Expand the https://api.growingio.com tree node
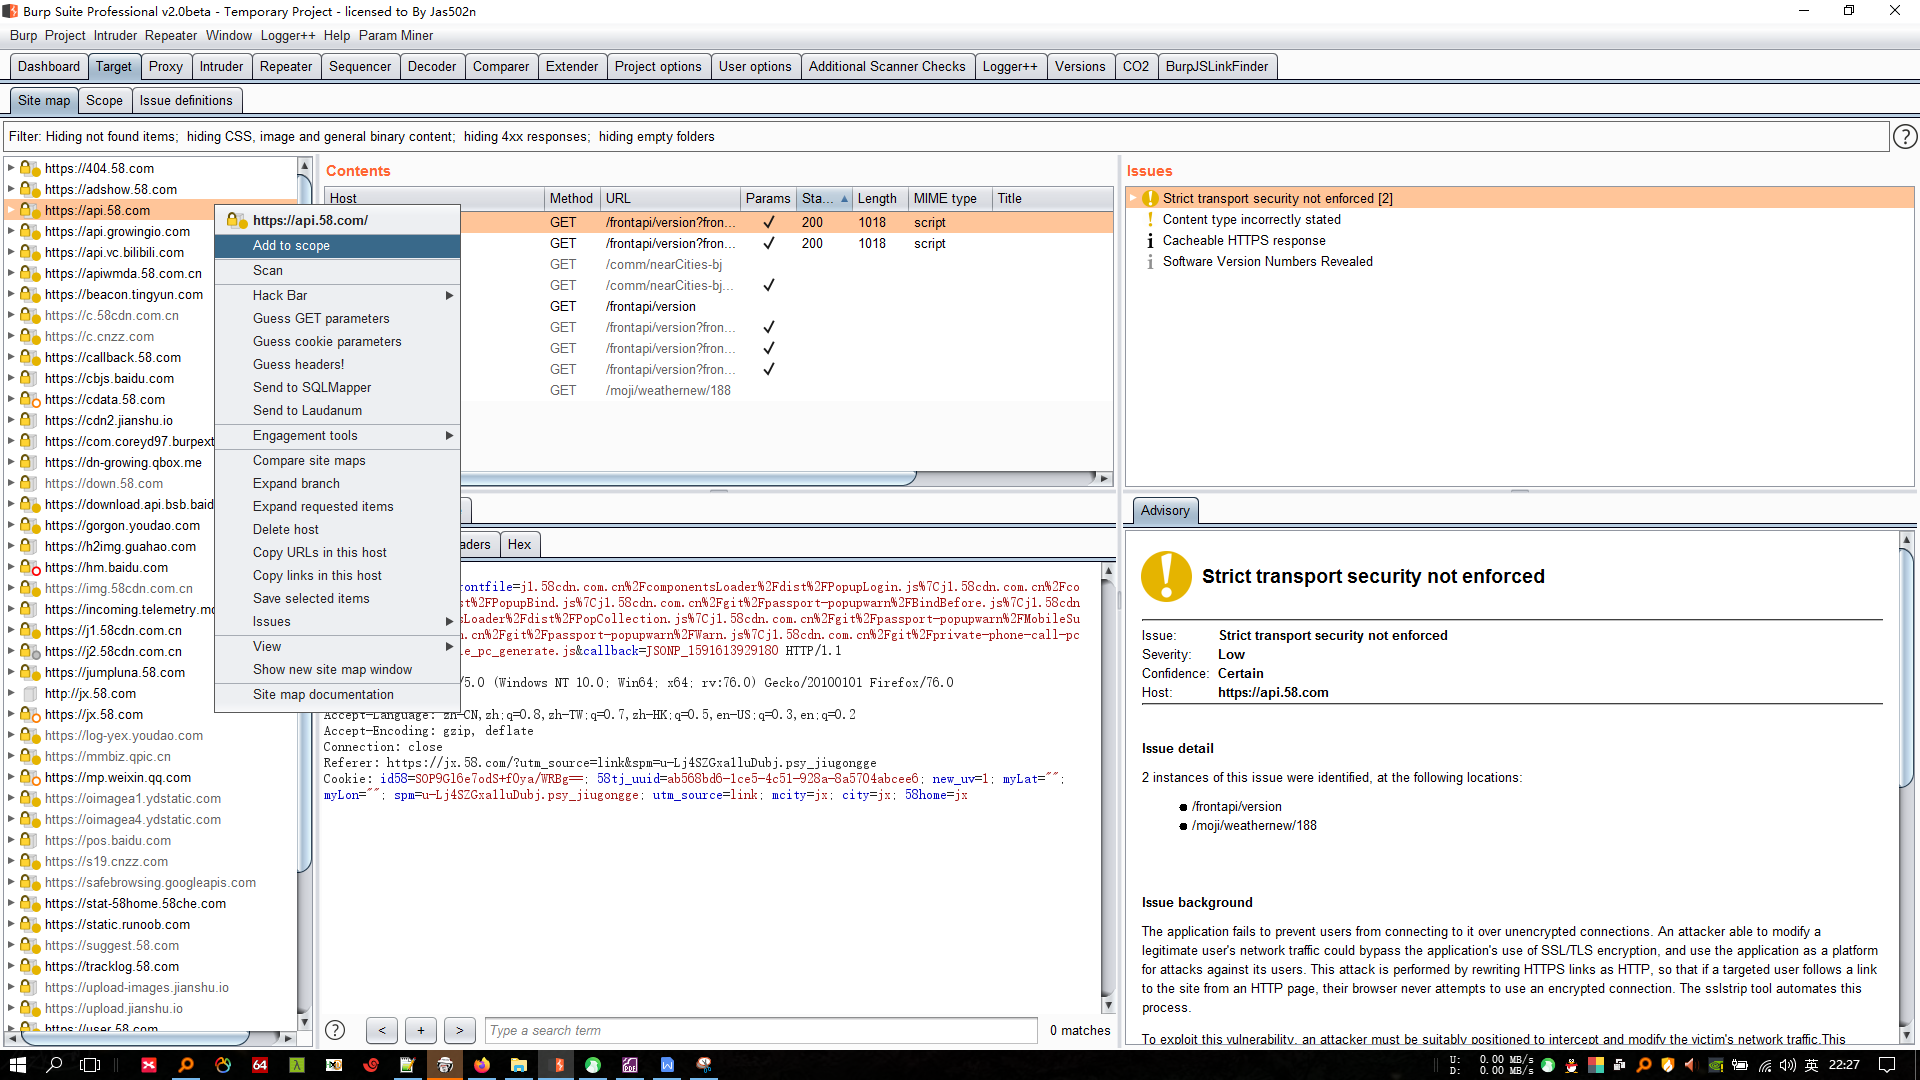 click(11, 231)
